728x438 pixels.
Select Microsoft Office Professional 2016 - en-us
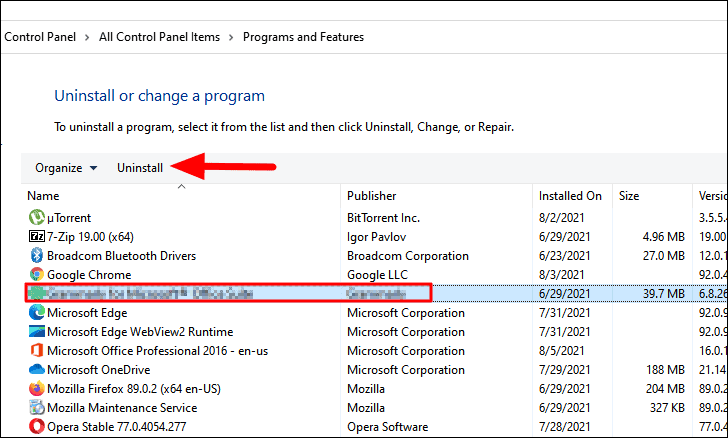157,351
